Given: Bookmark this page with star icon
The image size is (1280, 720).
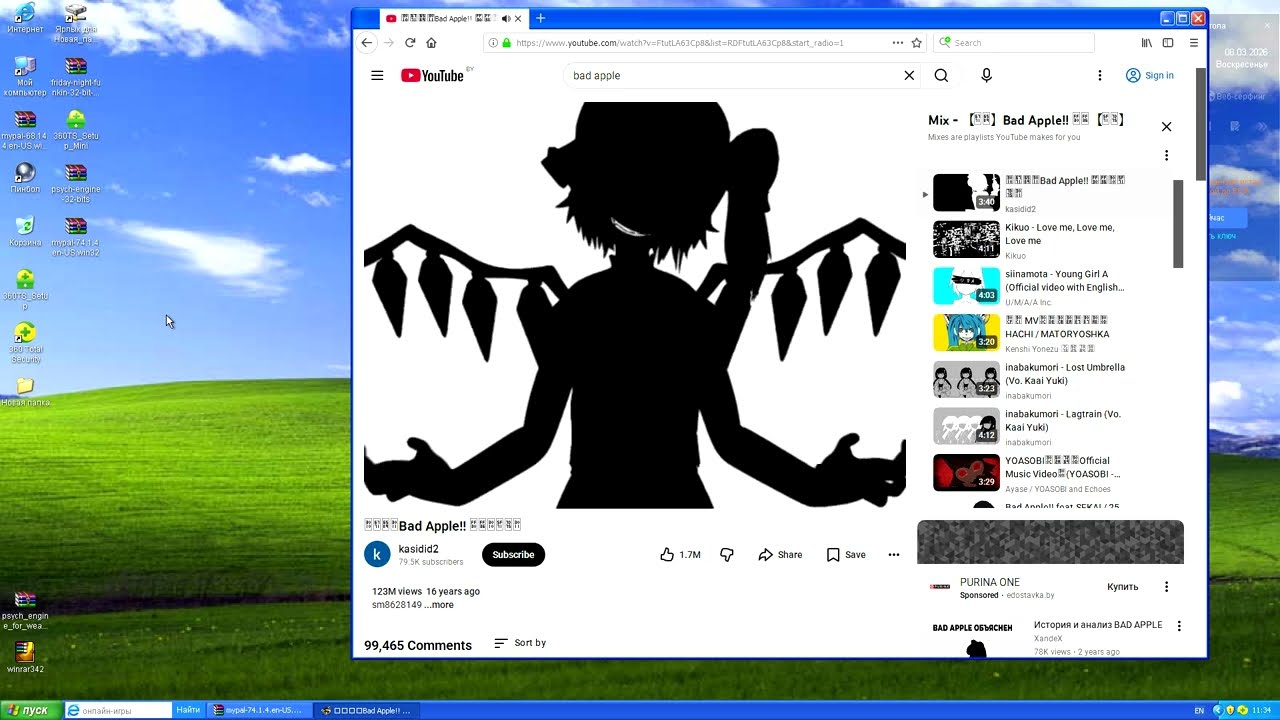Looking at the screenshot, I should (x=916, y=43).
